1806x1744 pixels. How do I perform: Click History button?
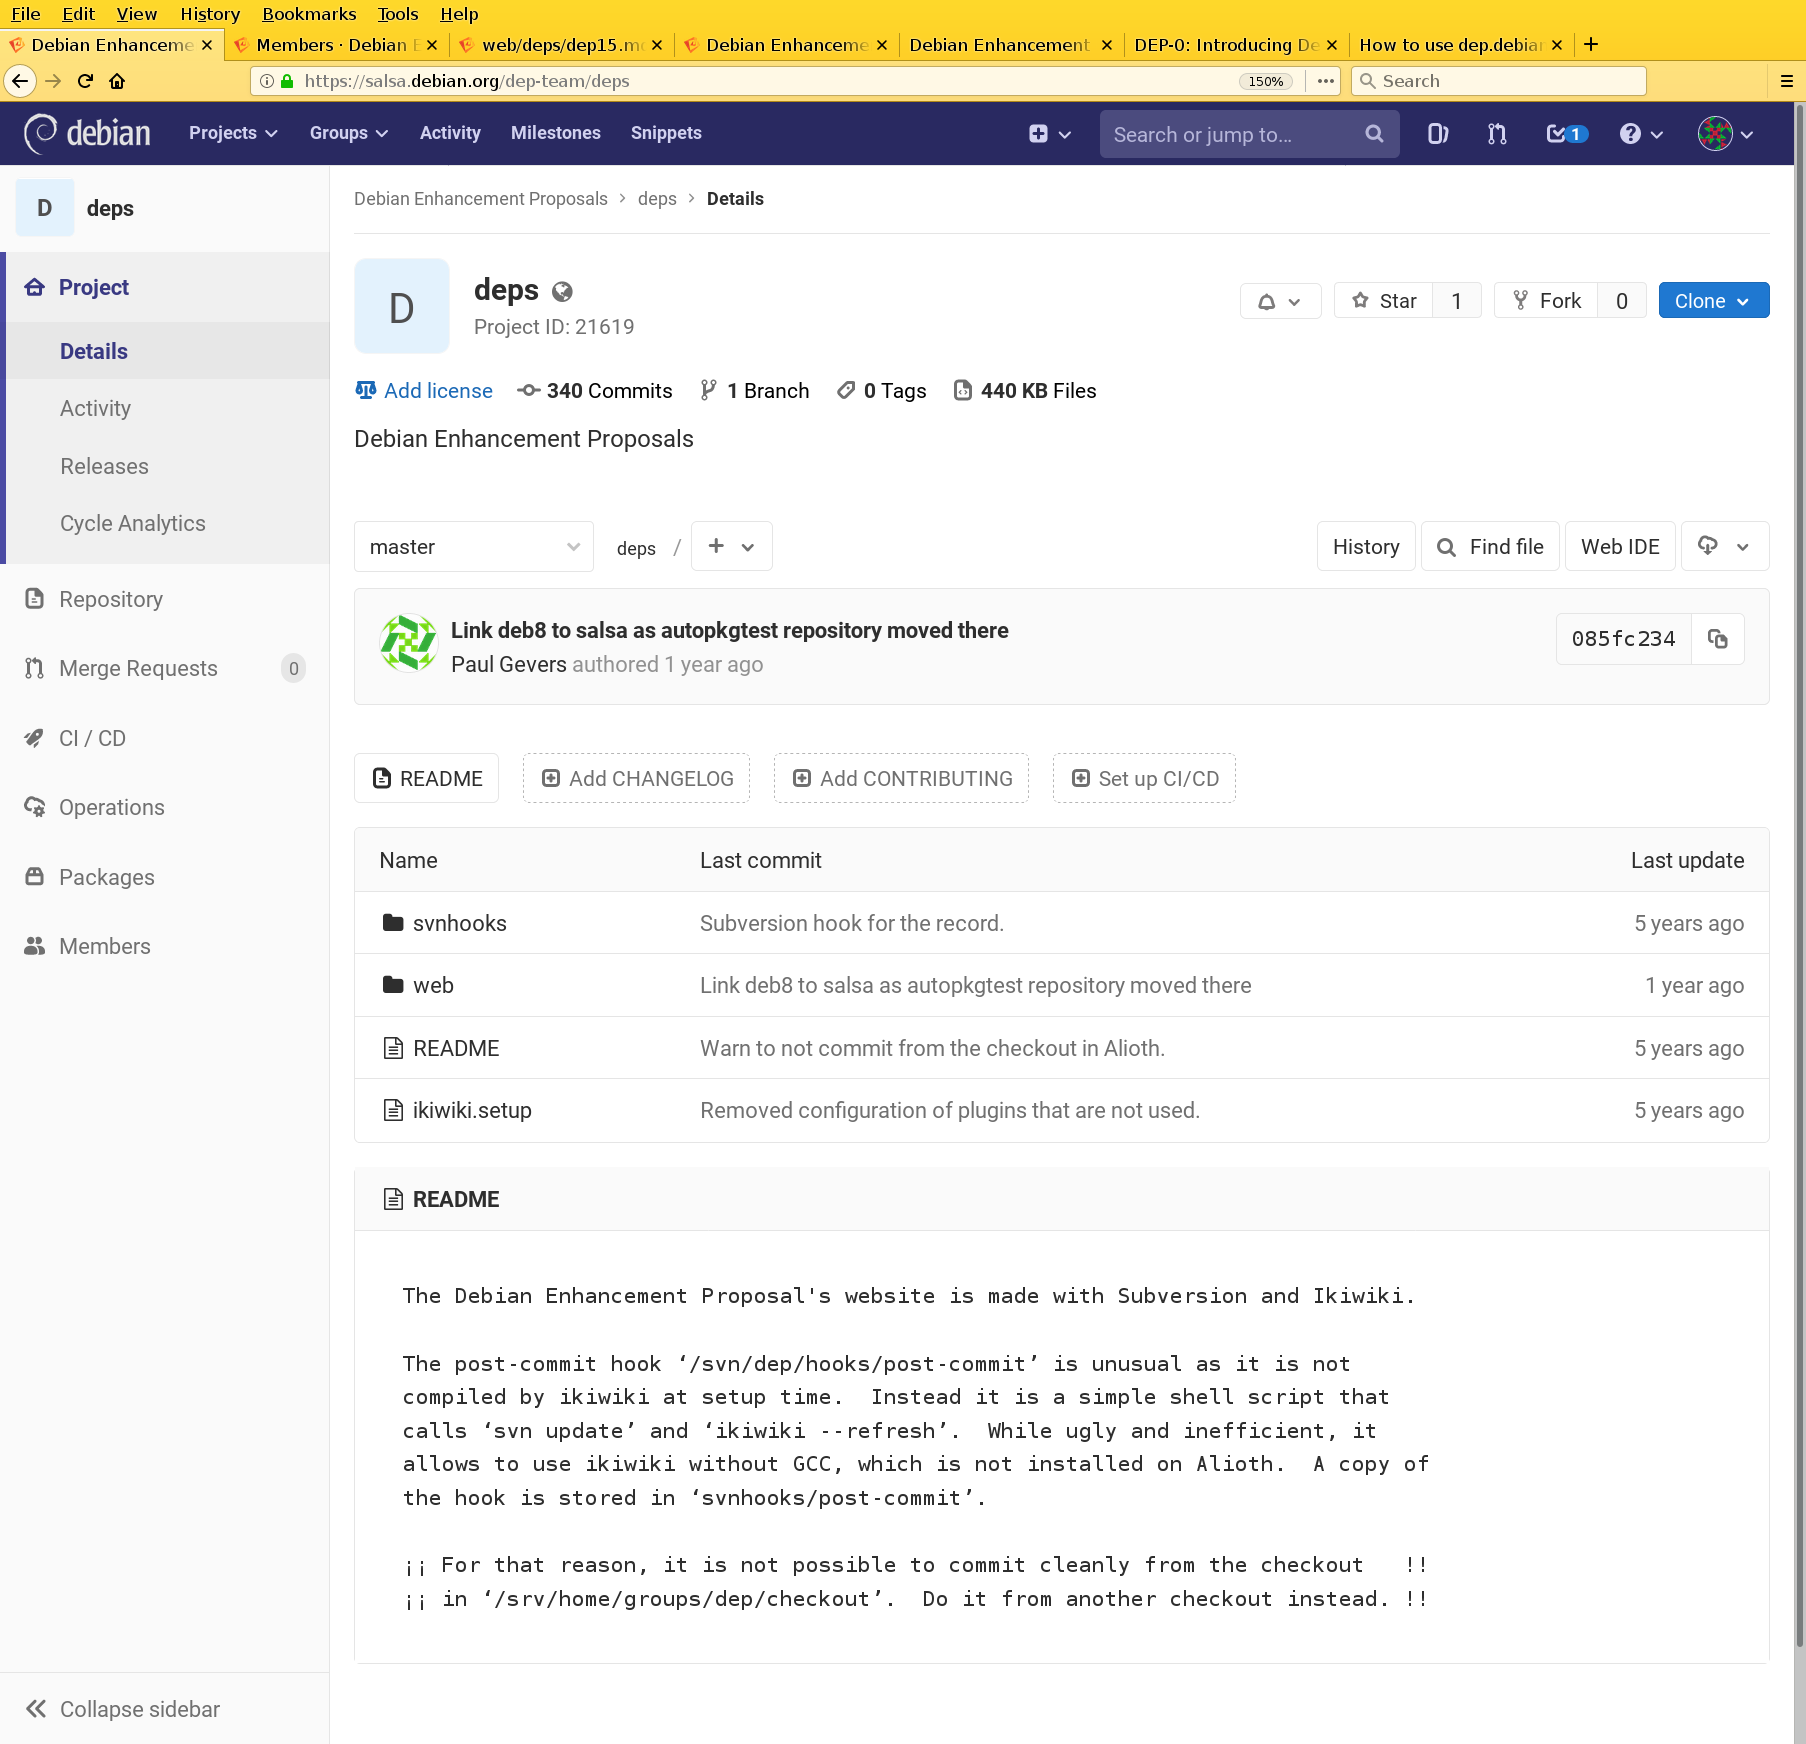[x=1365, y=546]
